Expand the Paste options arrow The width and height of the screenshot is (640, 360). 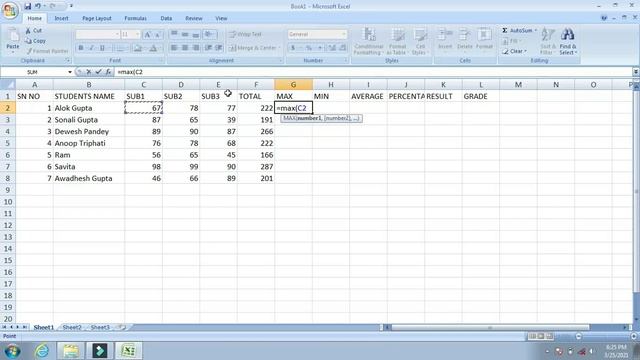point(13,52)
